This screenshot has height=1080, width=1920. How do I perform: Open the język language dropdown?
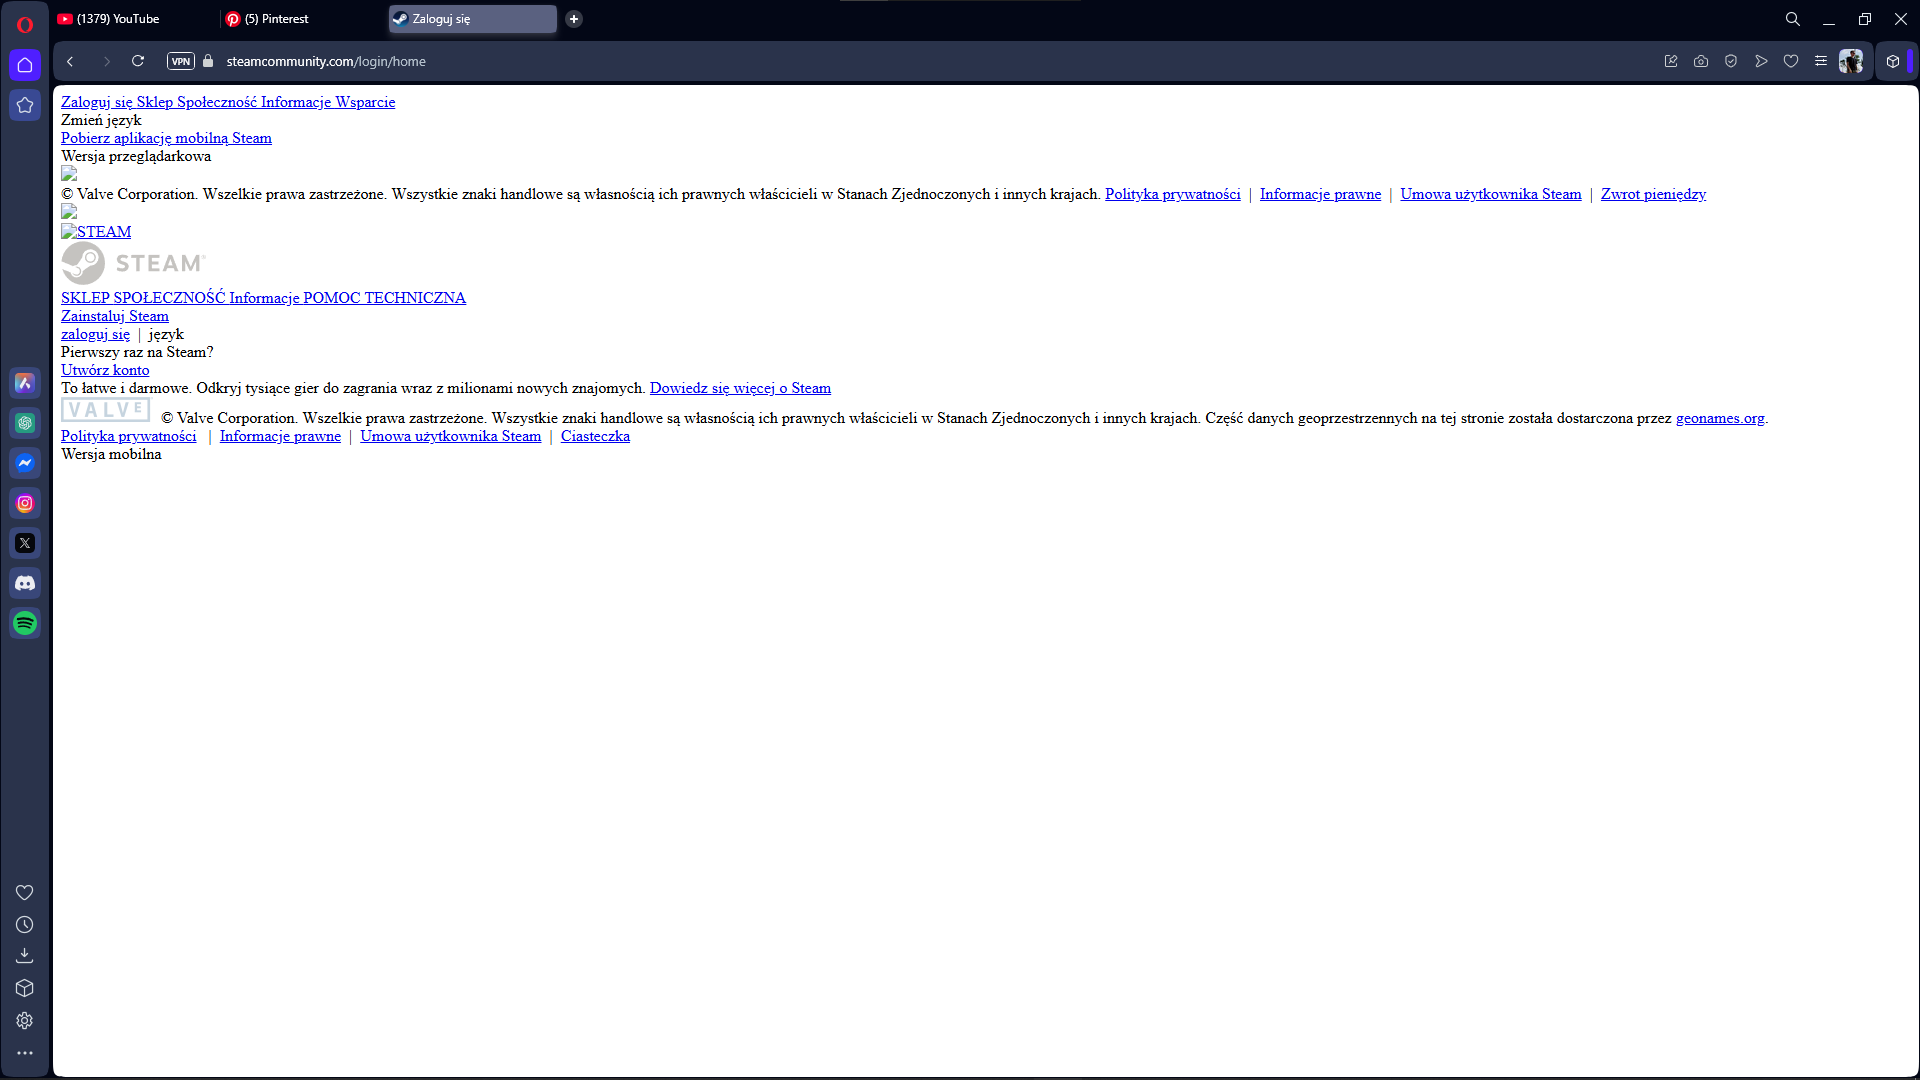166,334
